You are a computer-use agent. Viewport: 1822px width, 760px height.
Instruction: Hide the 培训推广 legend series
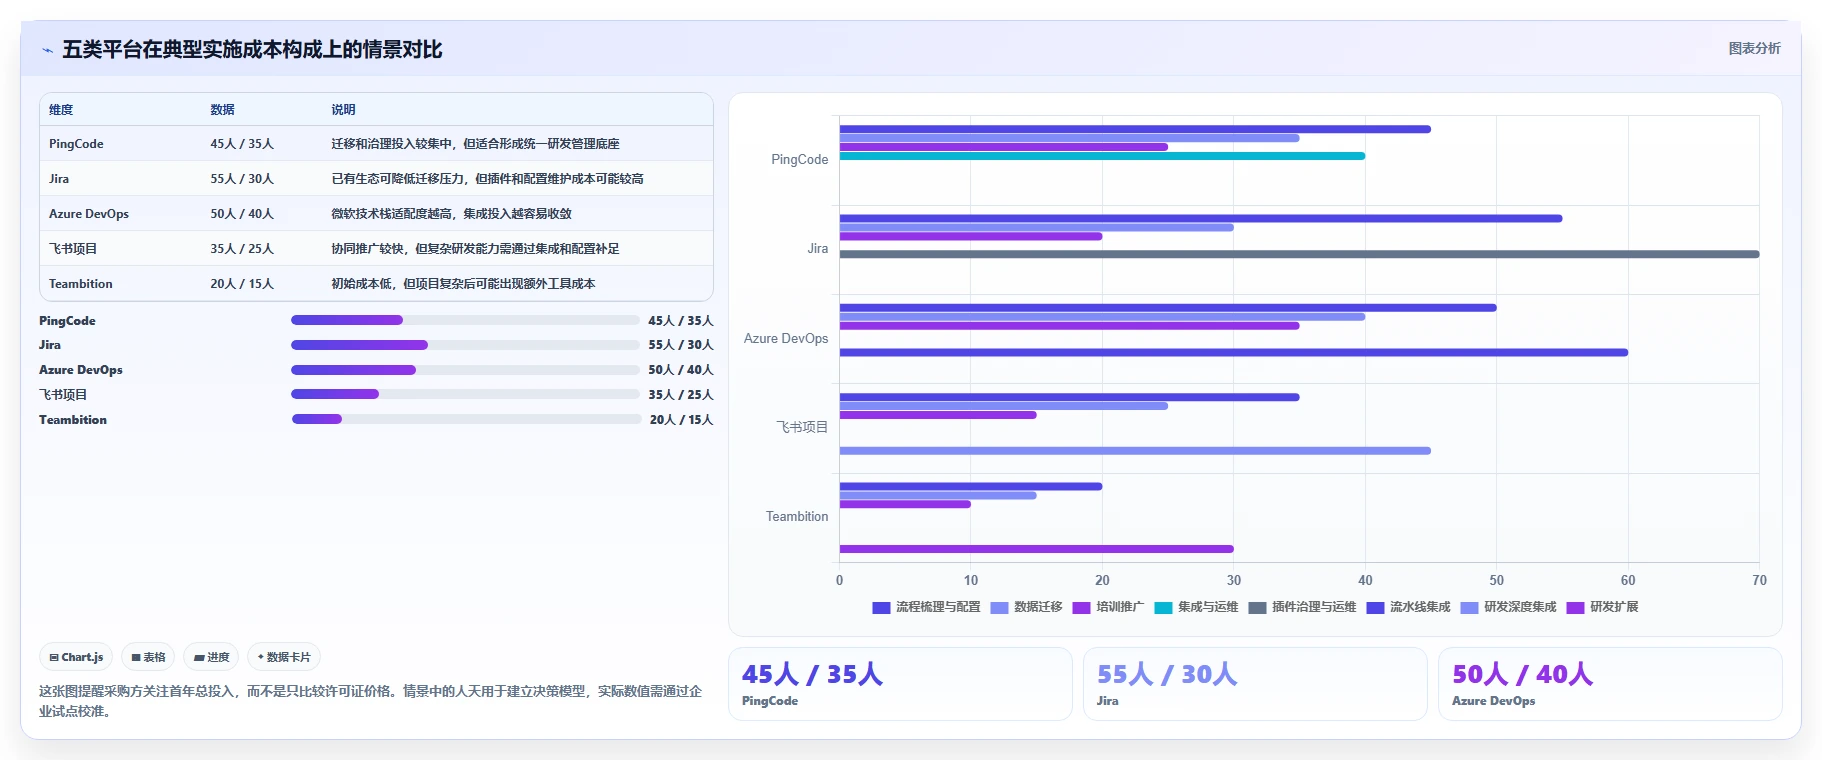pos(1108,607)
